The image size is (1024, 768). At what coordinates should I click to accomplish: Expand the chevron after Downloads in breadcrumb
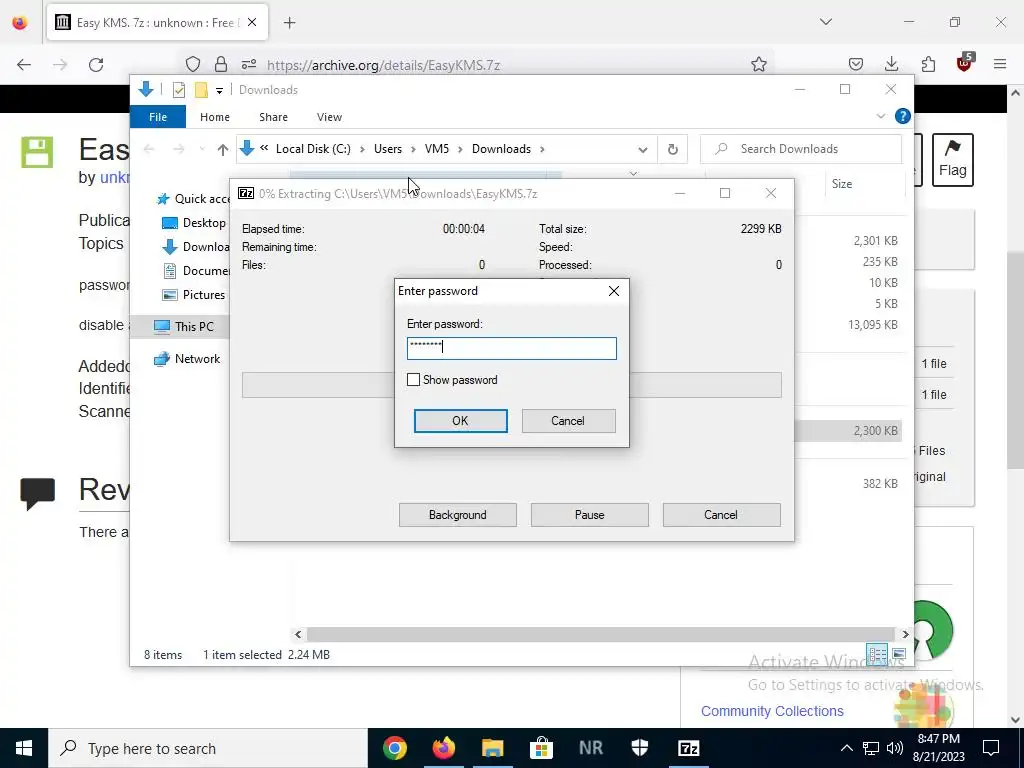click(541, 149)
